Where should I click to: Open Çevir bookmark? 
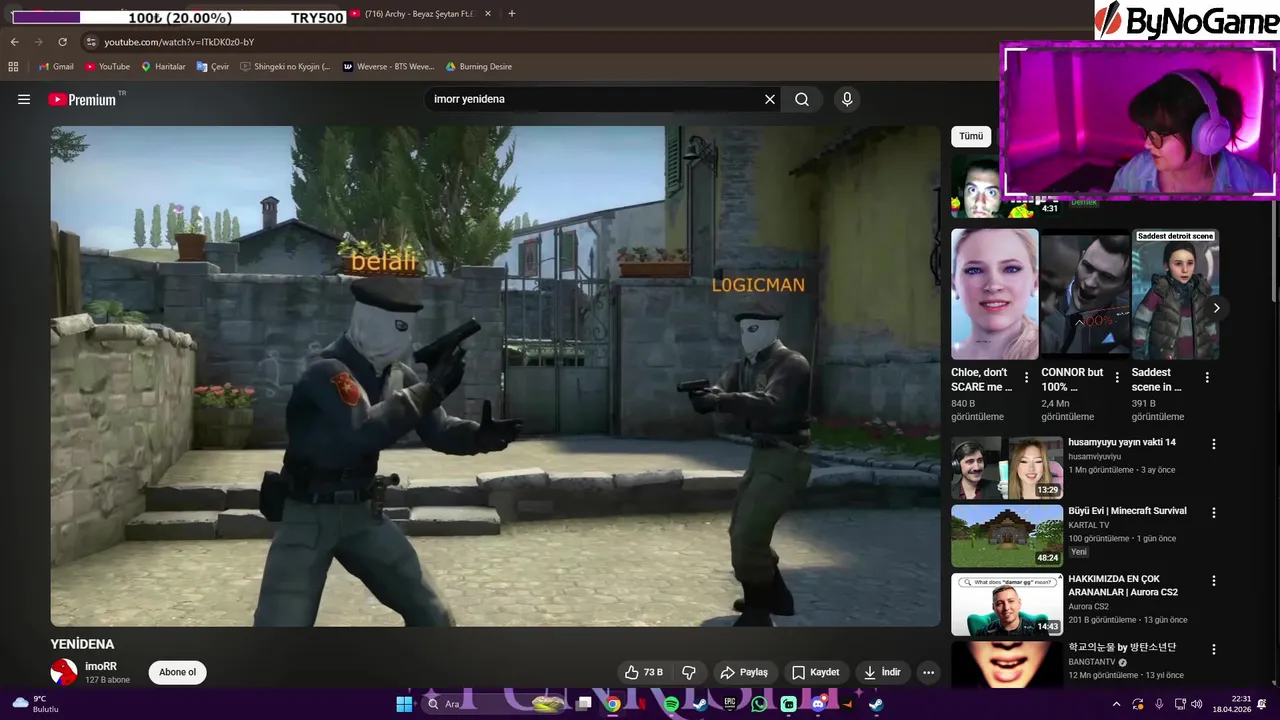(x=213, y=66)
